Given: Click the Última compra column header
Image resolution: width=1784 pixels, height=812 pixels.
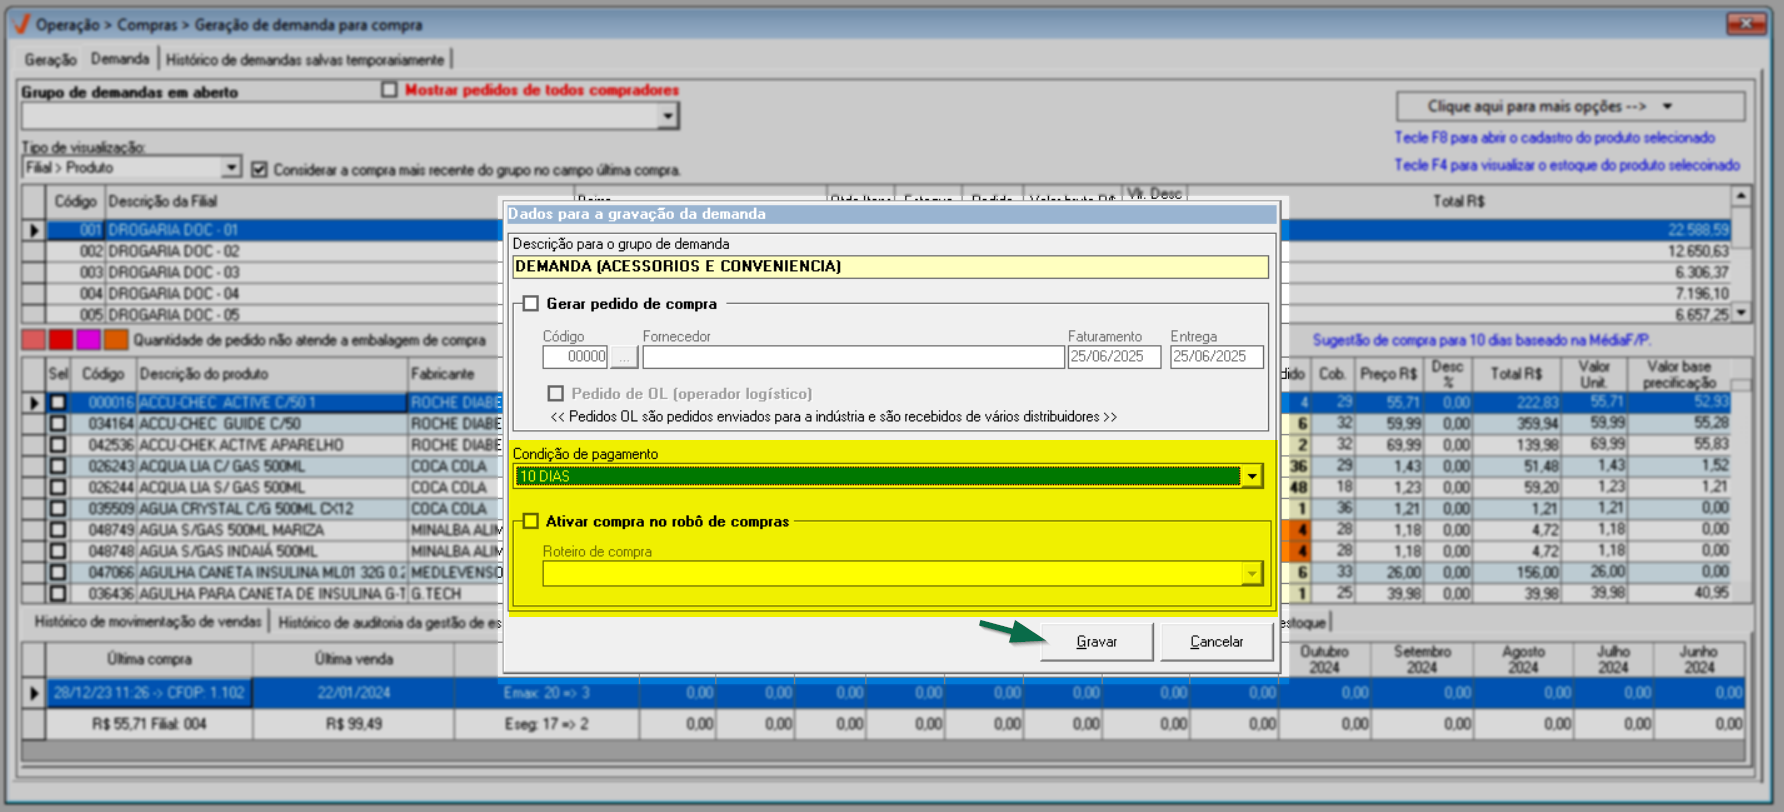Looking at the screenshot, I should (149, 659).
